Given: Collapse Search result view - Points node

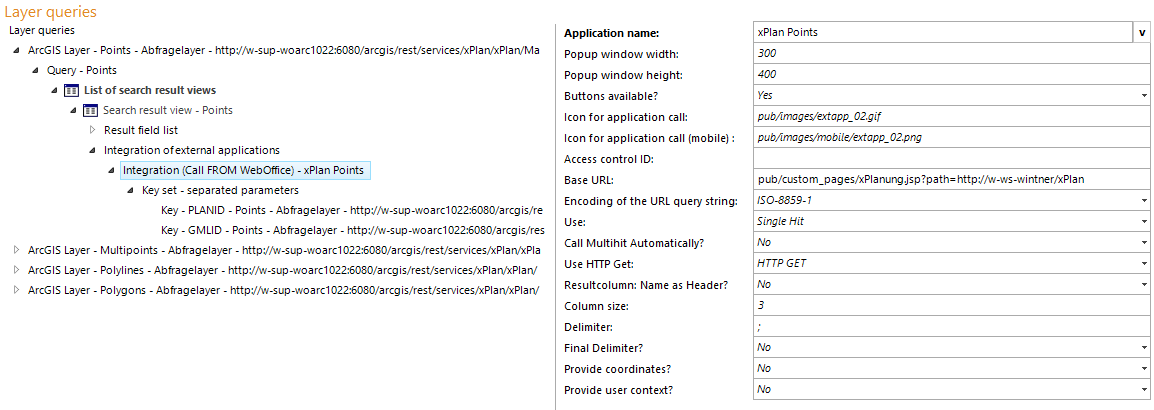Looking at the screenshot, I should [x=74, y=110].
